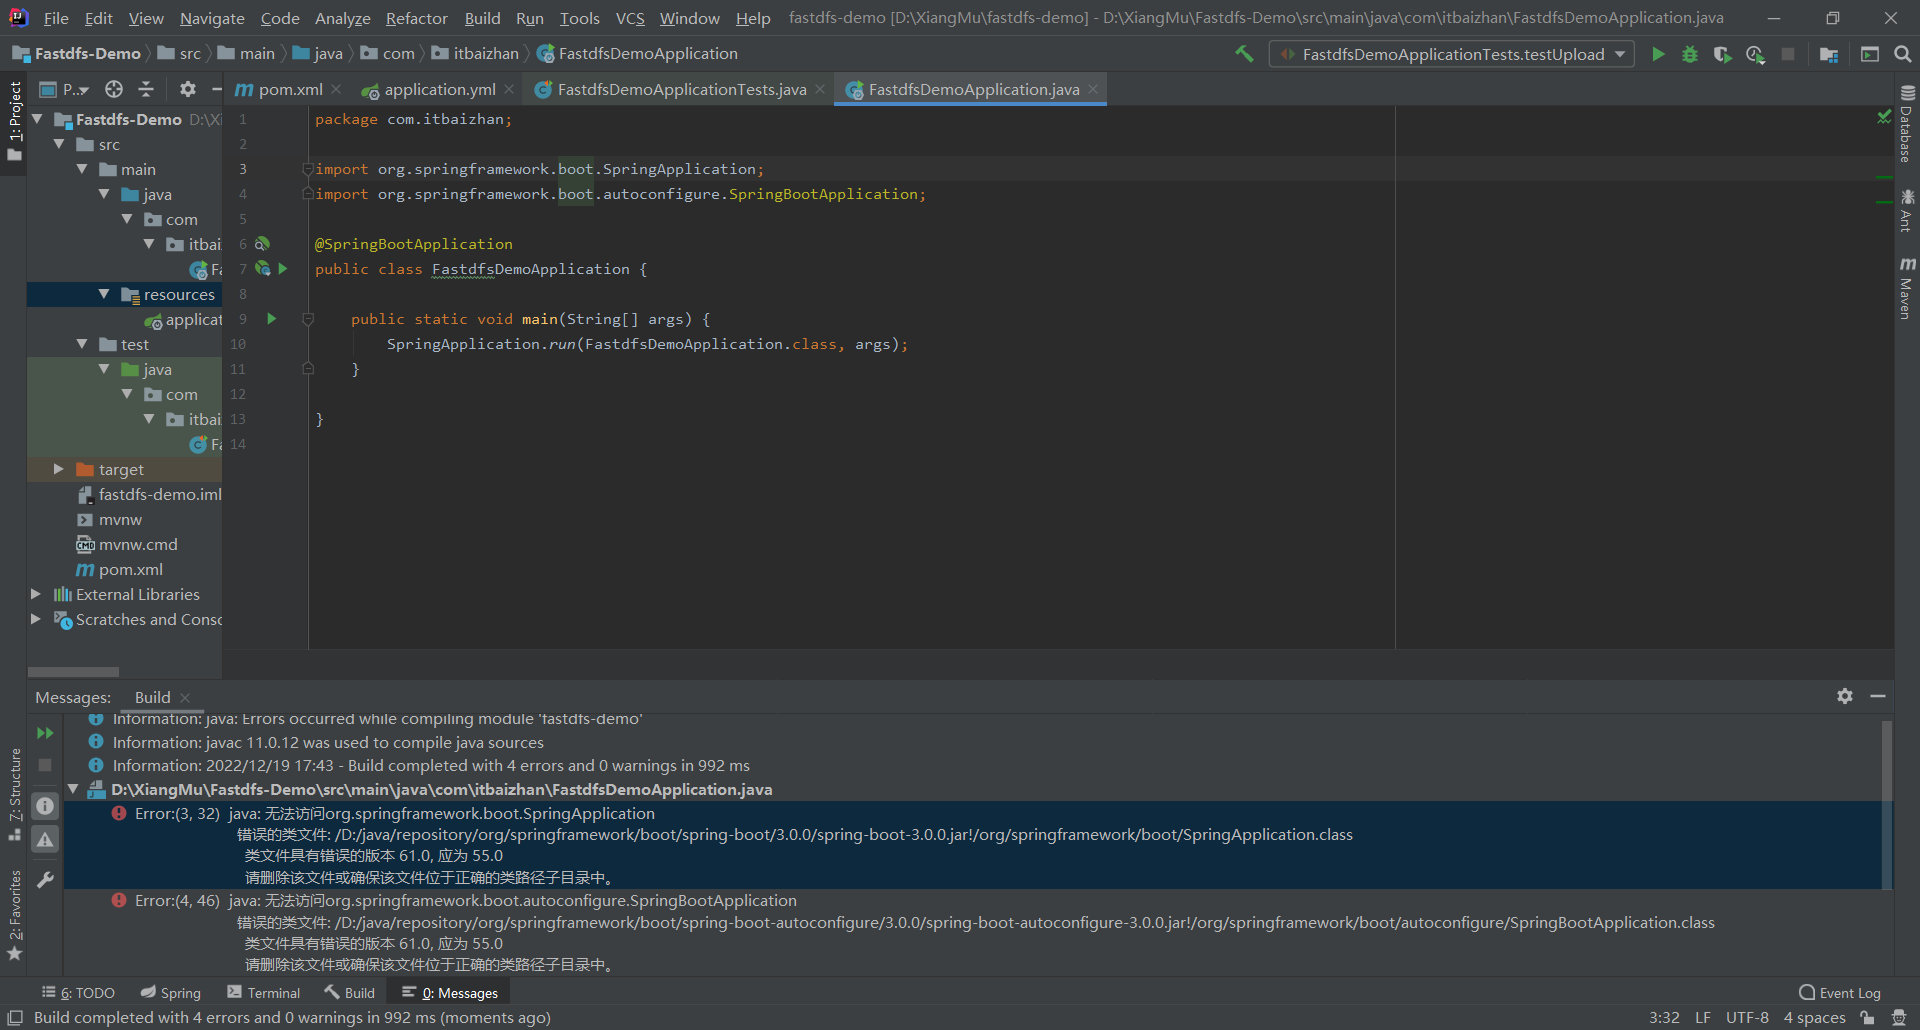Open the Event Log
1920x1030 pixels.
pyautogui.click(x=1840, y=993)
